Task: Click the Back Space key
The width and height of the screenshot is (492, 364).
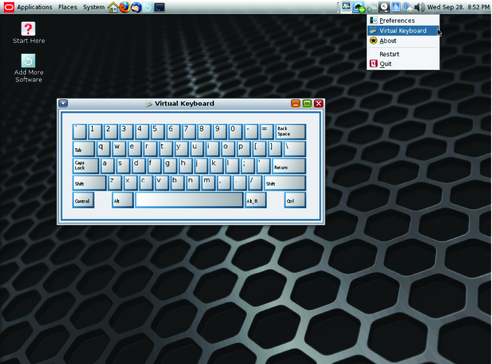Action: 290,132
